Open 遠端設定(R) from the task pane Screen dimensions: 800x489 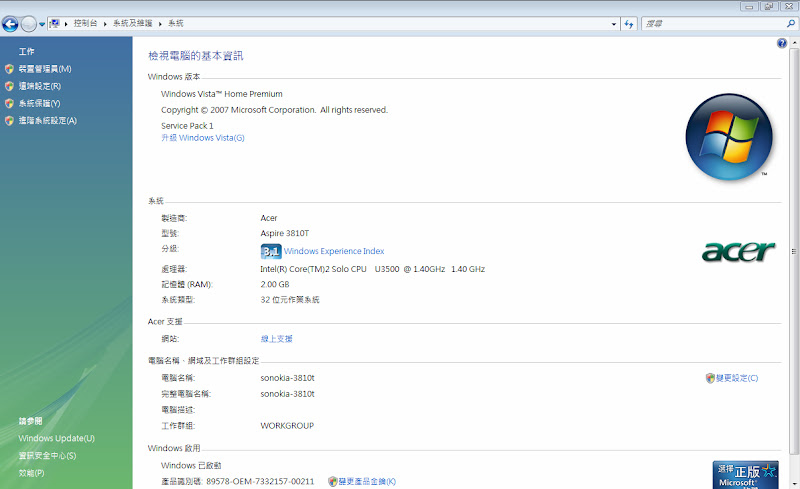[x=40, y=86]
